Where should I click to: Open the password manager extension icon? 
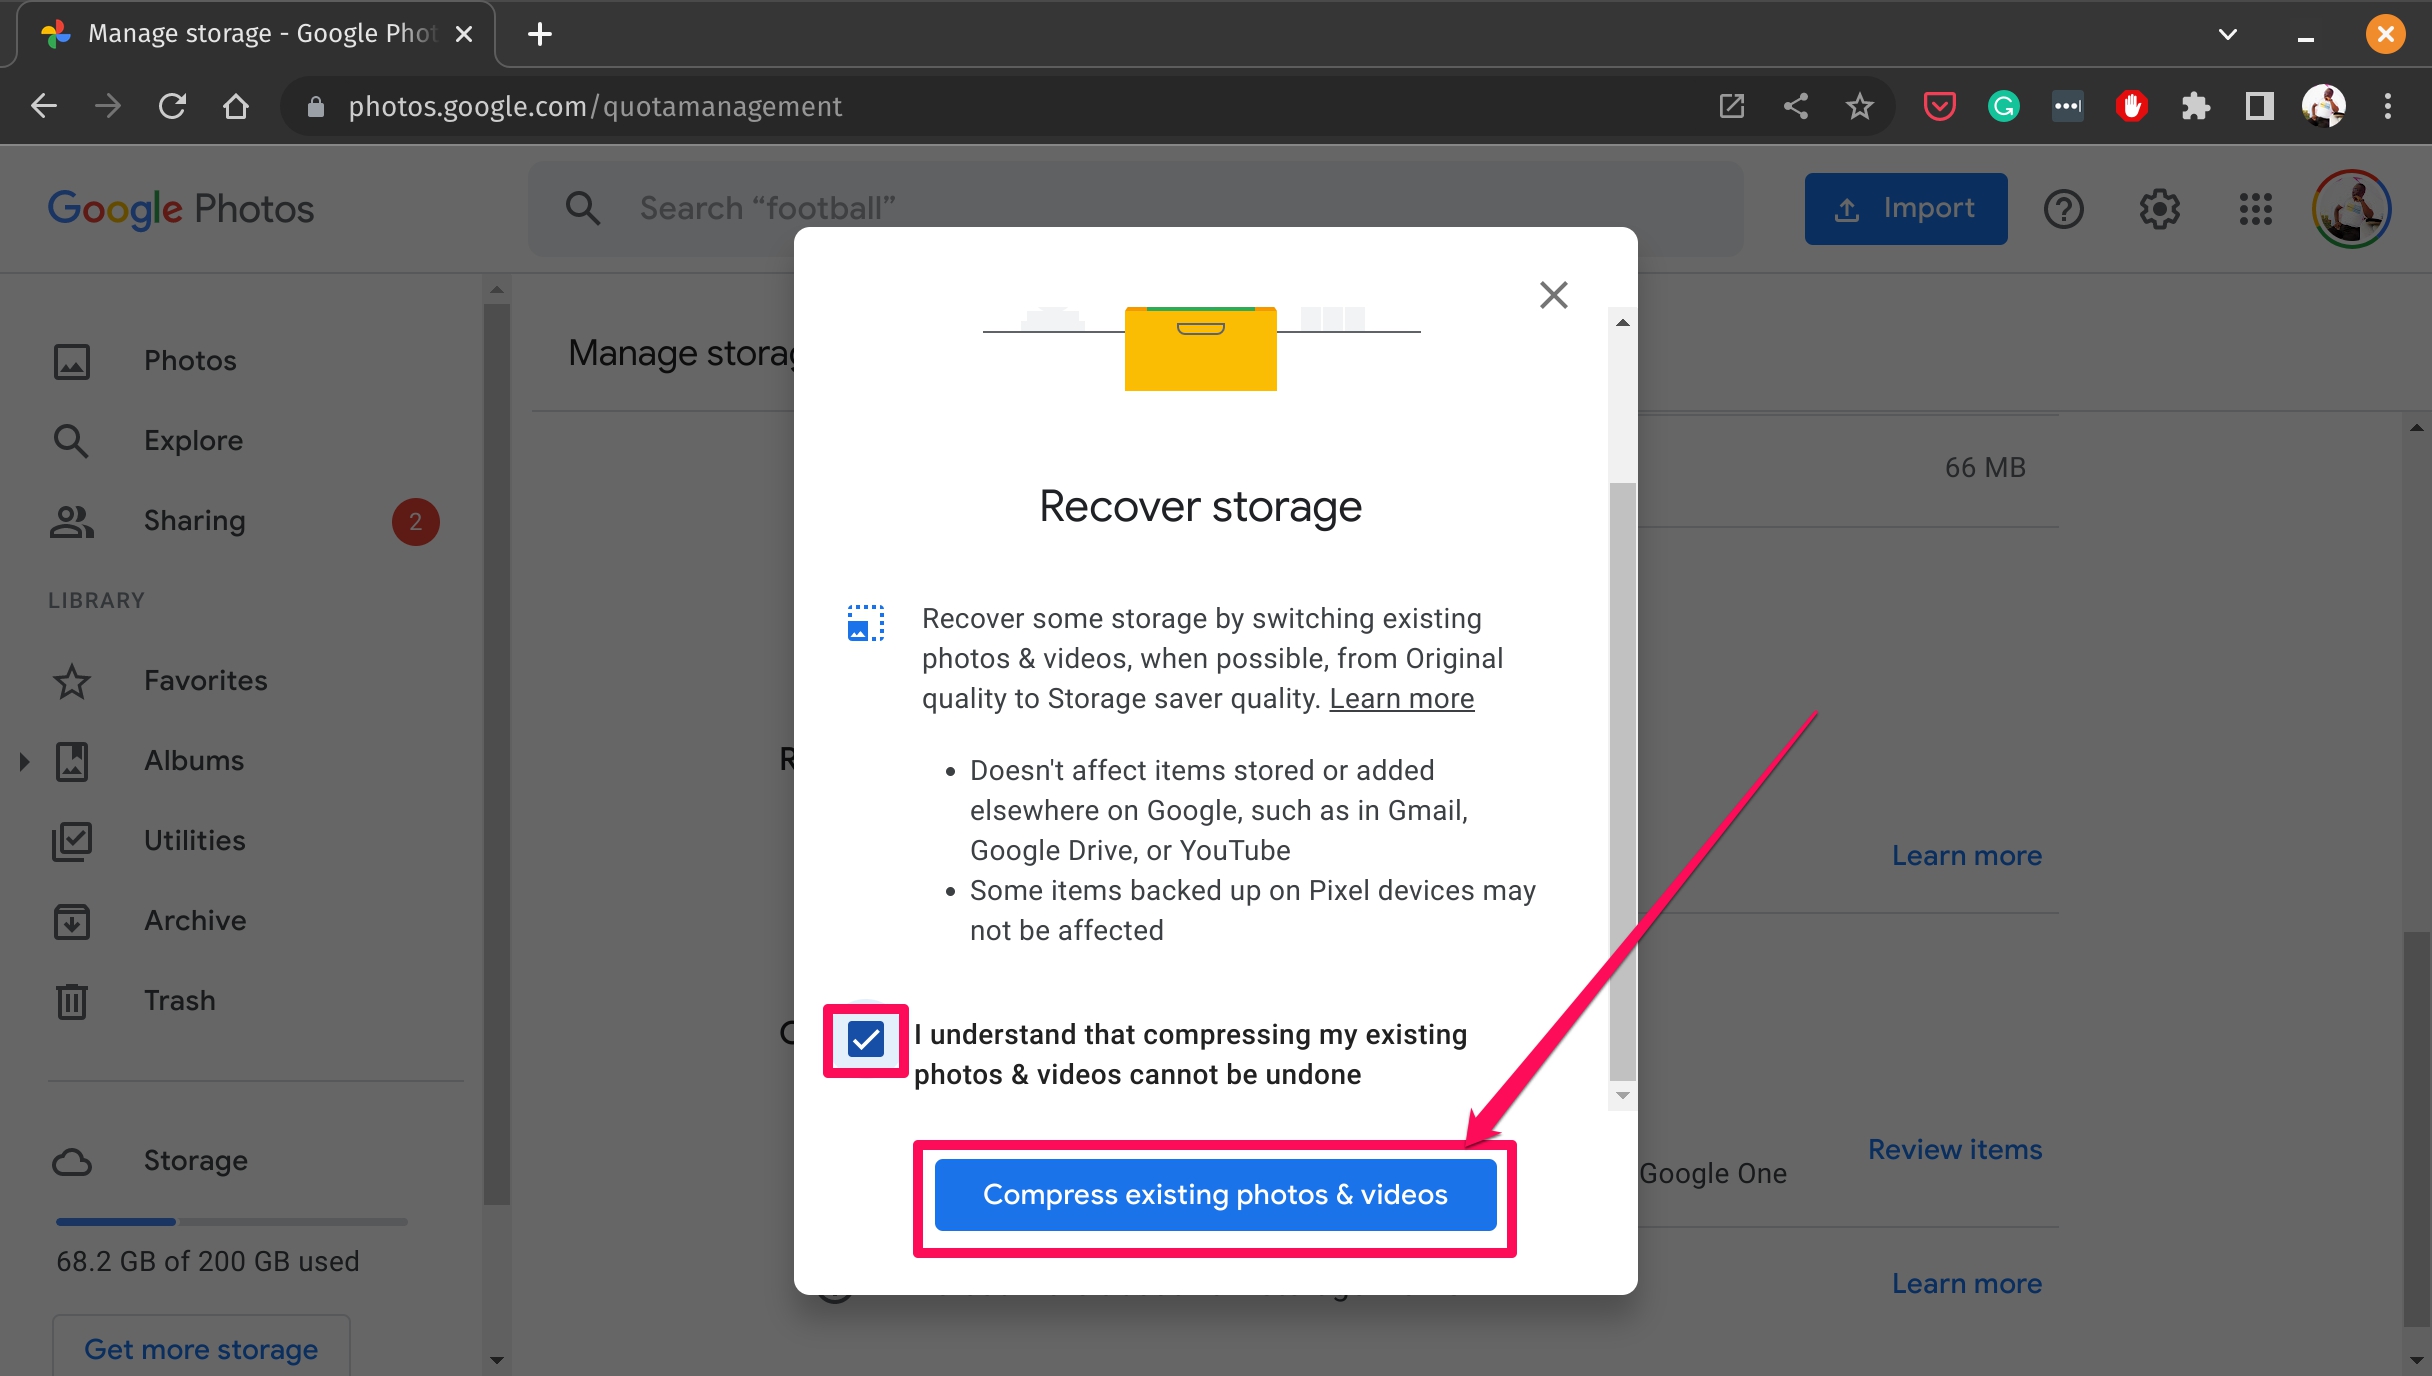coord(2067,106)
